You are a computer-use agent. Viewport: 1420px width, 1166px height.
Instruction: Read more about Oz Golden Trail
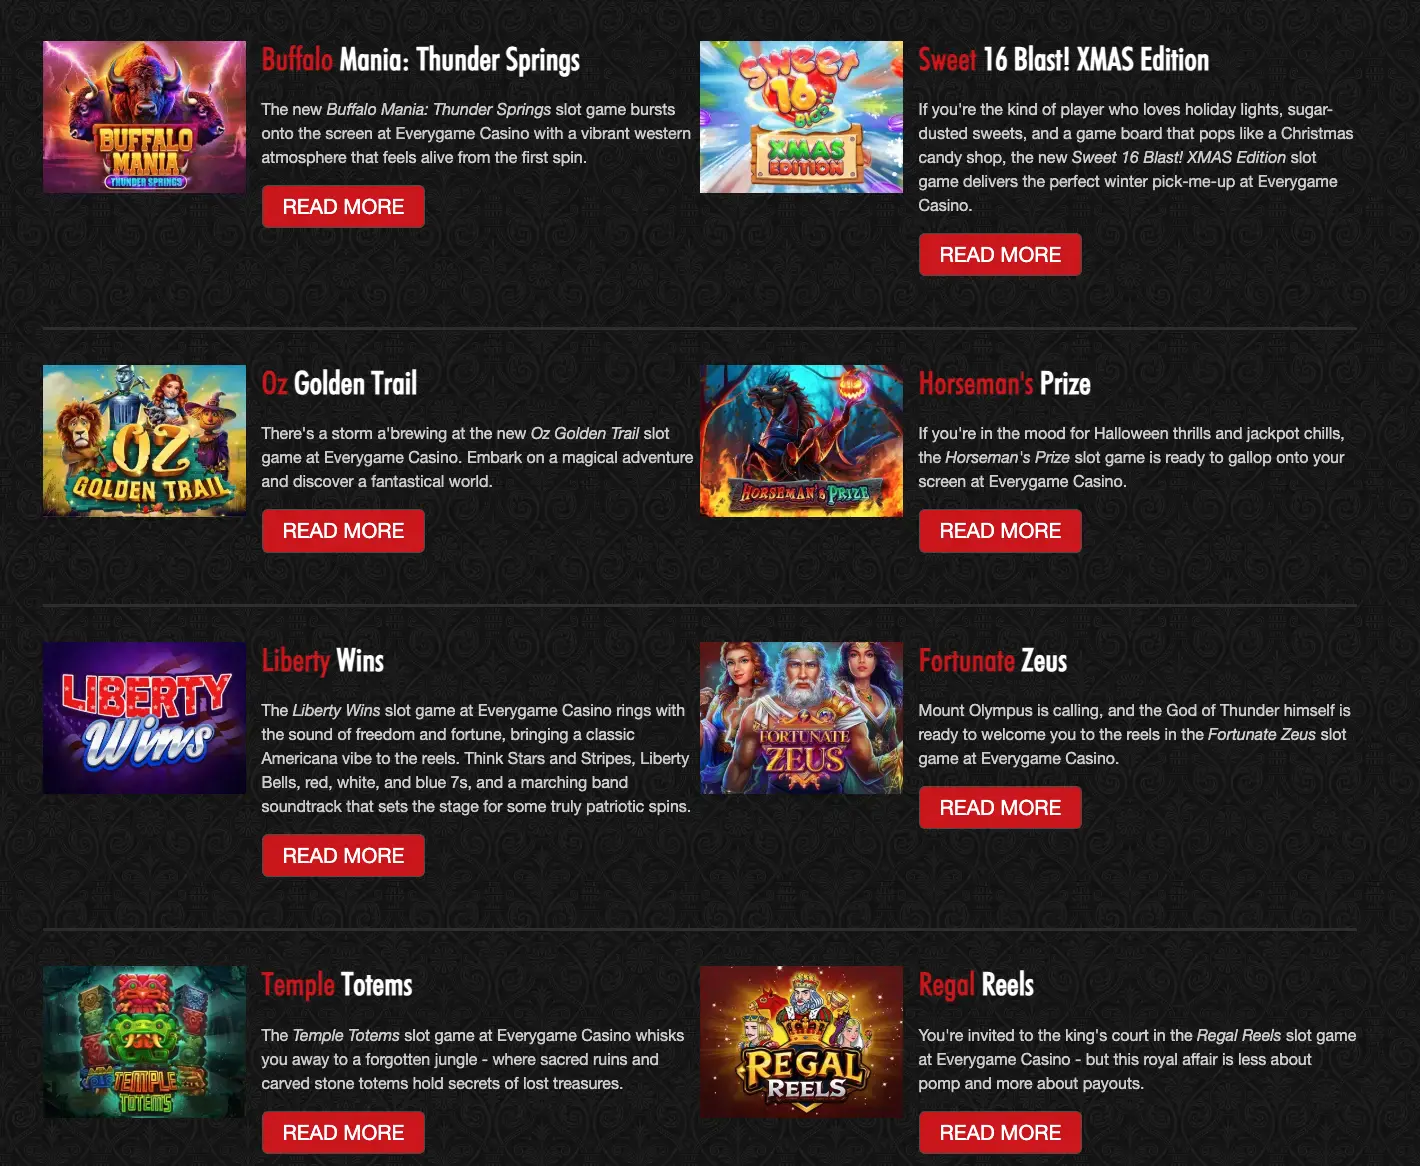point(343,531)
